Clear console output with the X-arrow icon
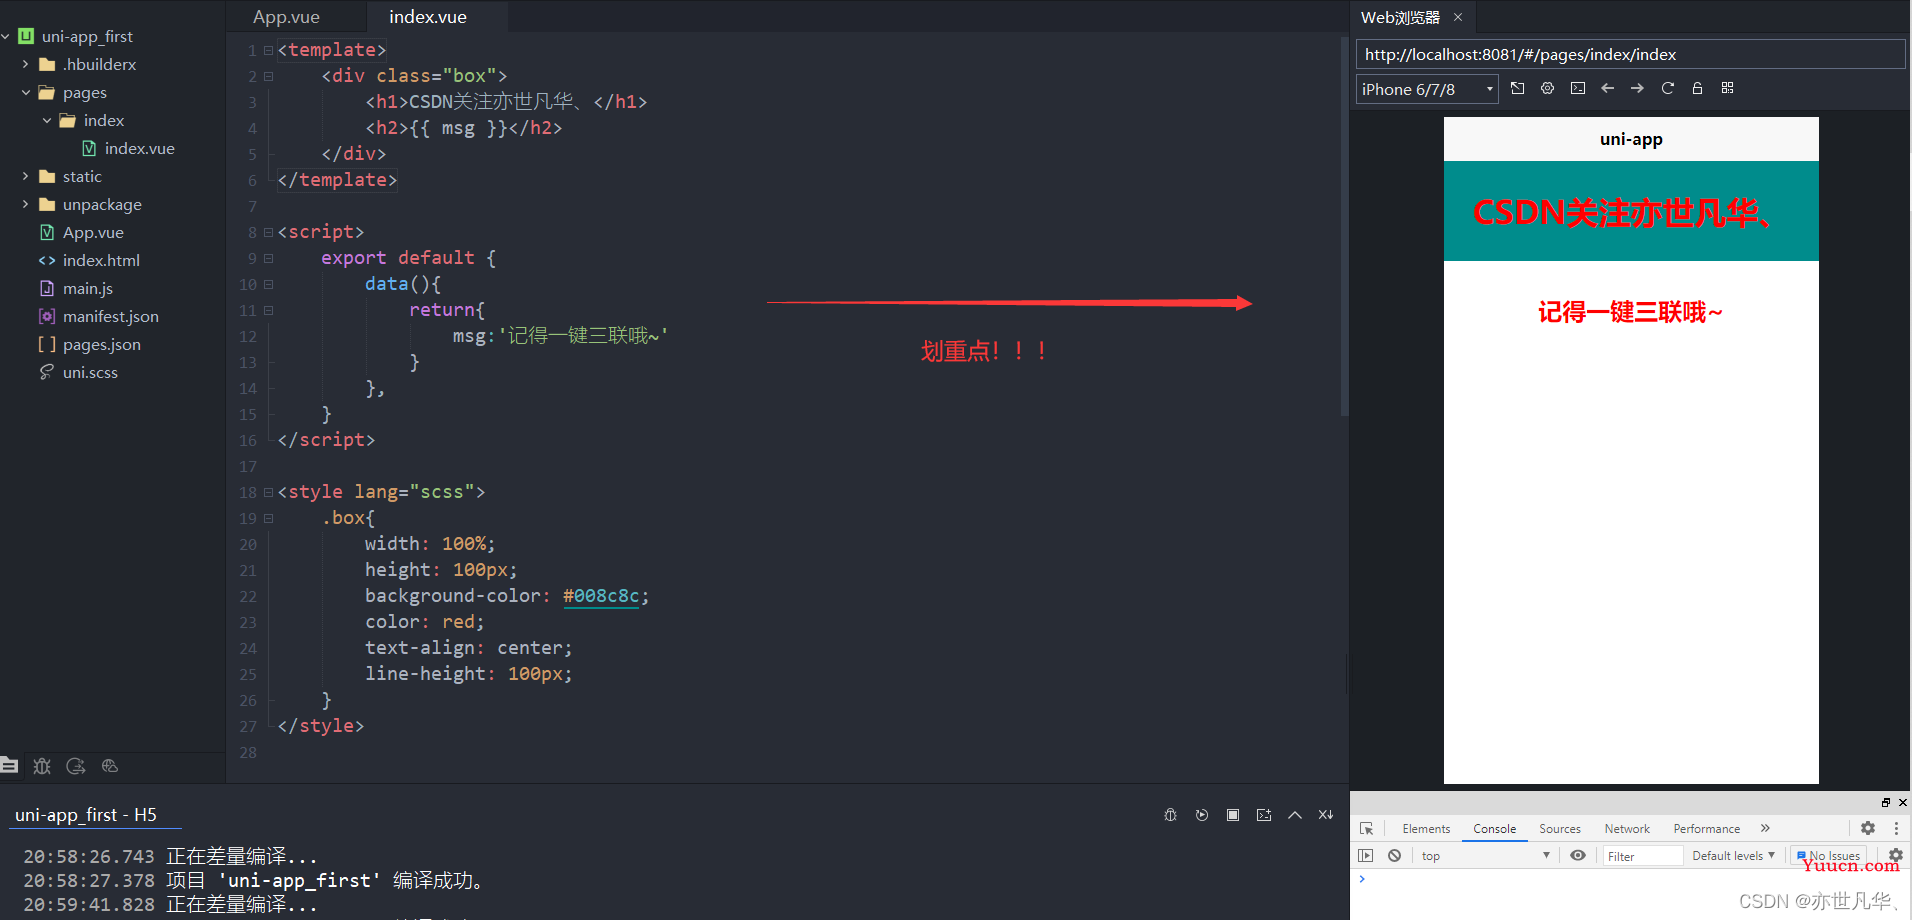The width and height of the screenshot is (1912, 920). point(1326,815)
